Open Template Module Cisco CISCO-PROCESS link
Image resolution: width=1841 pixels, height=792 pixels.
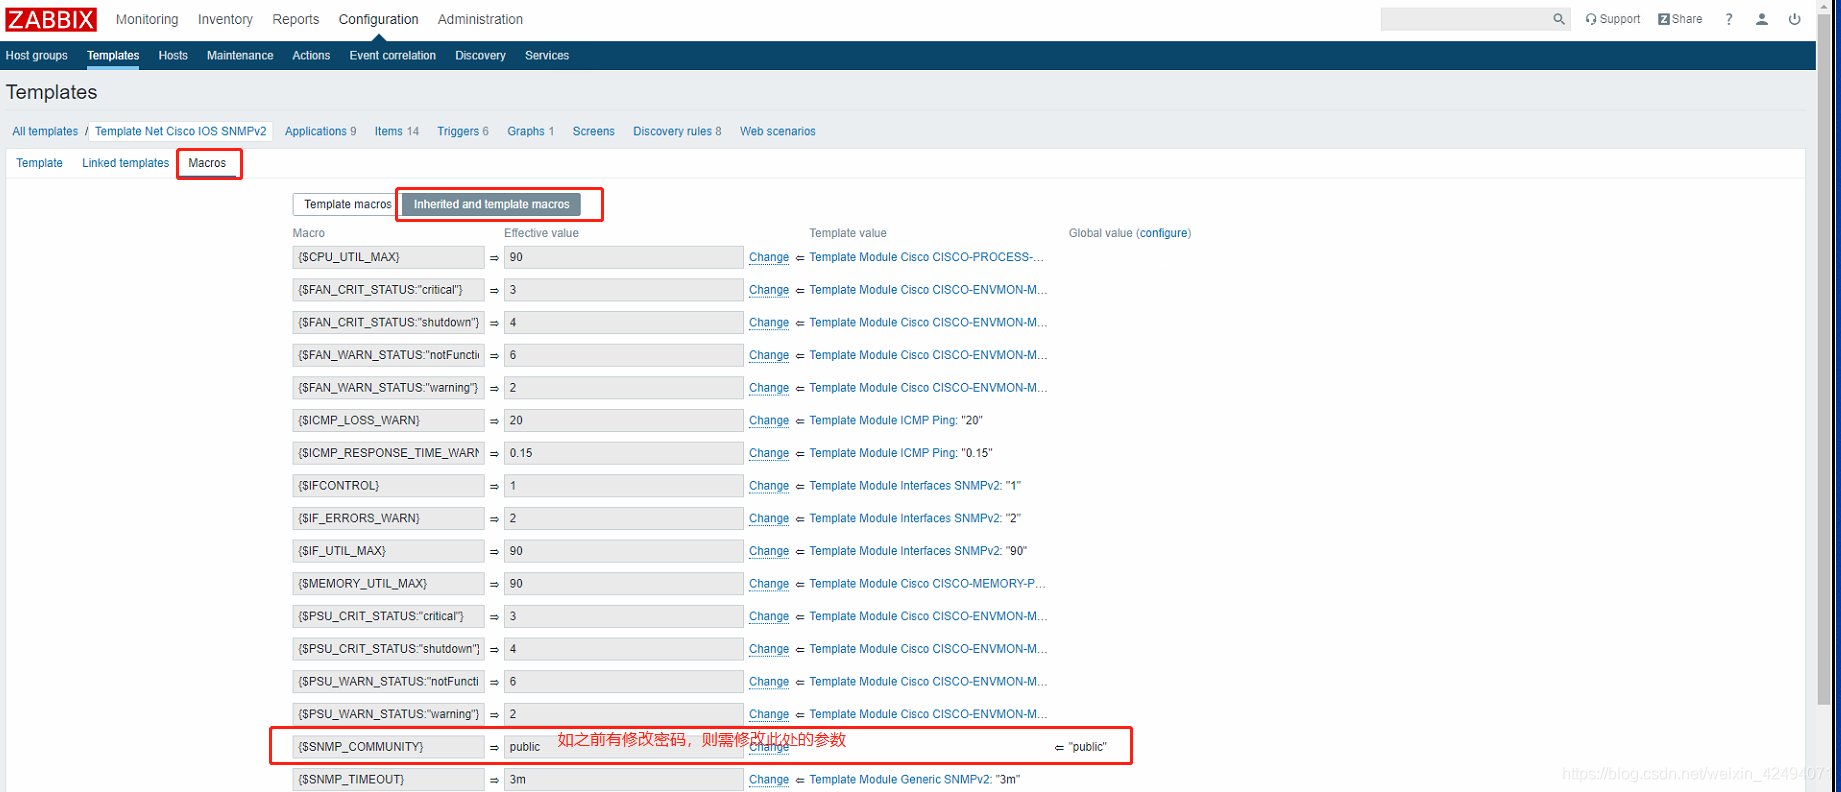[x=926, y=257]
